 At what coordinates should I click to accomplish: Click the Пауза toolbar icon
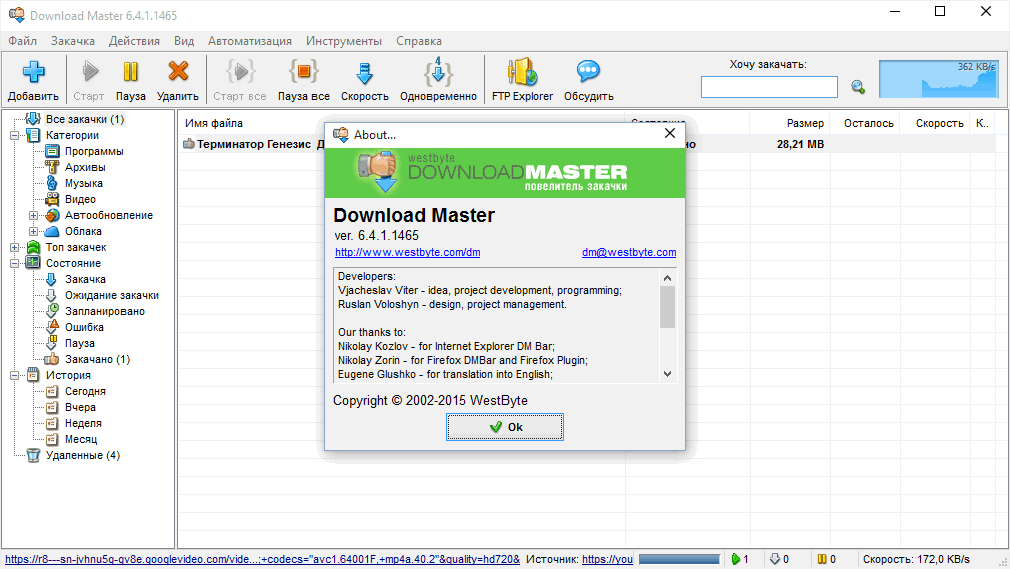[131, 72]
